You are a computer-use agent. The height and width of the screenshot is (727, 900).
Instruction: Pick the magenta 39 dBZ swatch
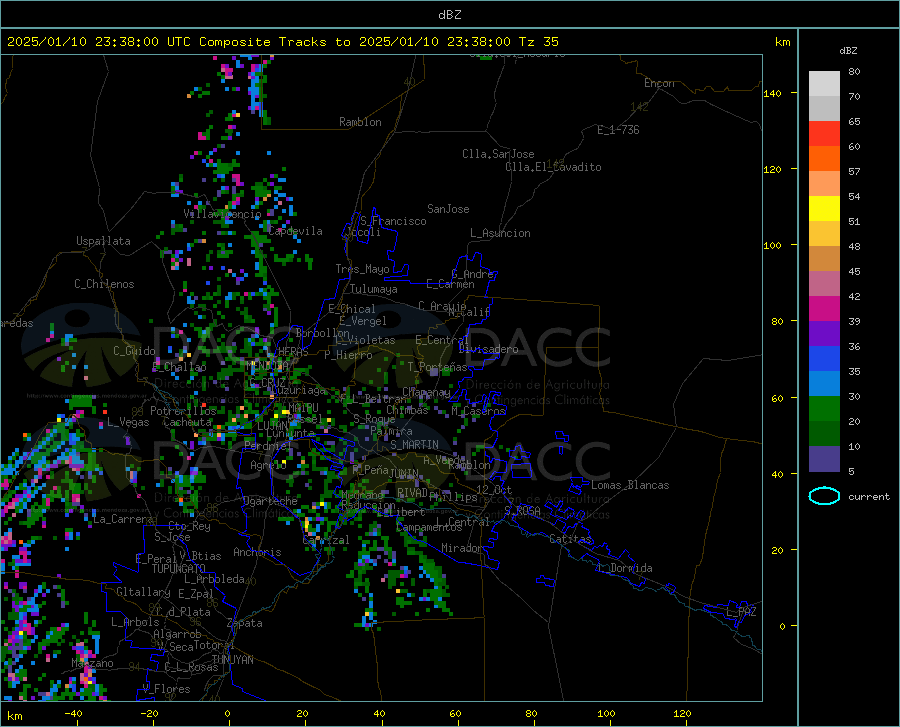pos(824,309)
